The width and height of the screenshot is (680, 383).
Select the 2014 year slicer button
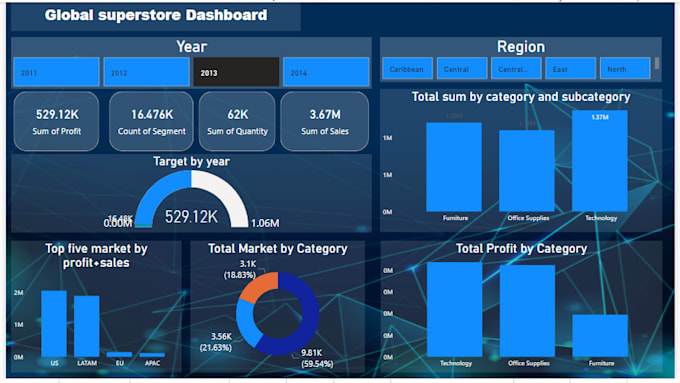[326, 72]
